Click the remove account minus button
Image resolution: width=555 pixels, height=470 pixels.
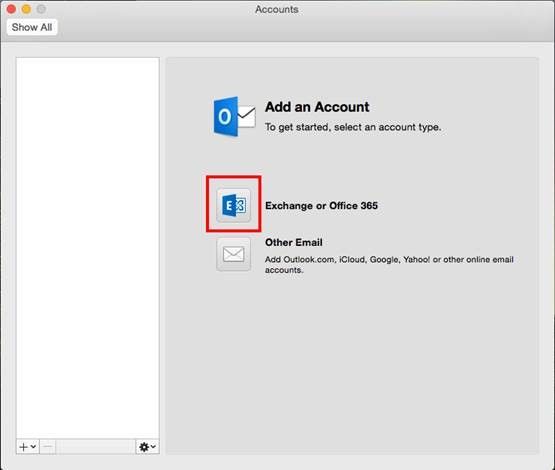48,447
